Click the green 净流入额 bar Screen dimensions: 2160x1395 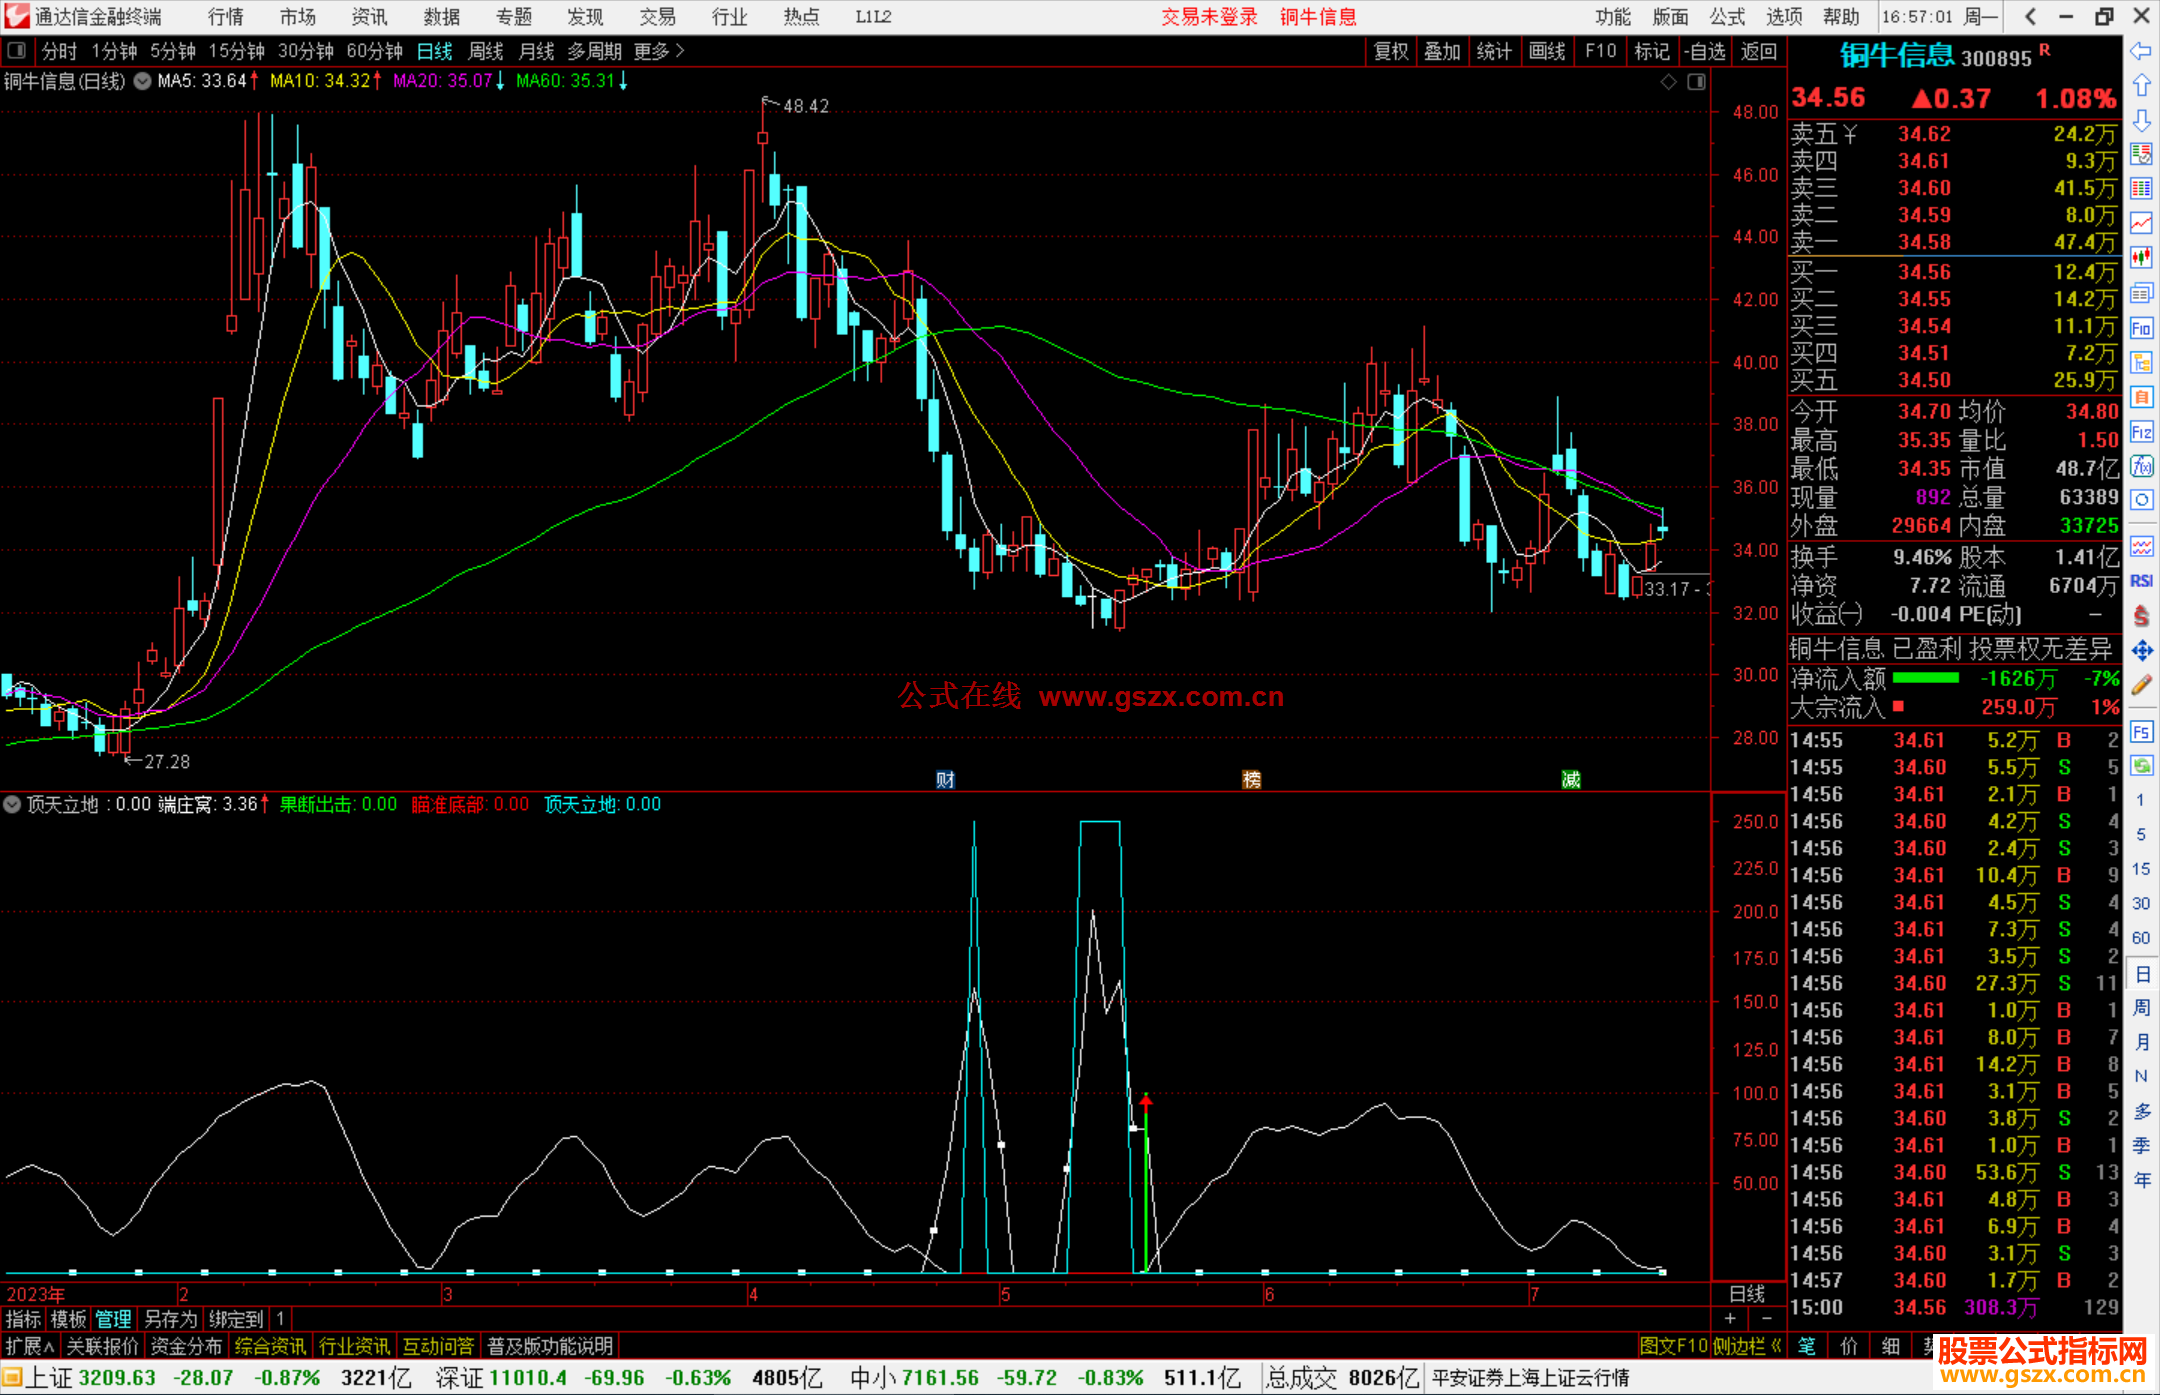(1925, 679)
